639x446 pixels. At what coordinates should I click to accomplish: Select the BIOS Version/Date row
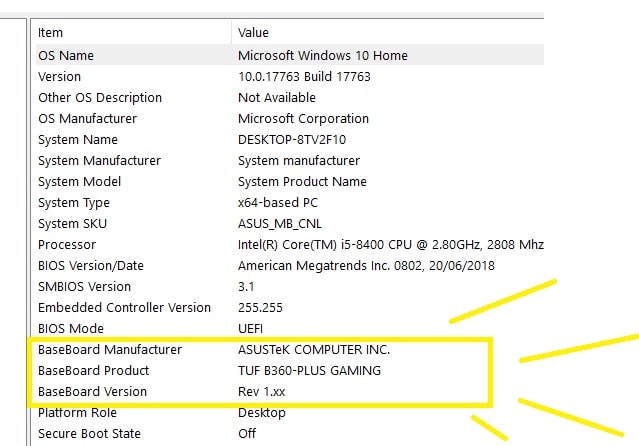click(x=91, y=265)
